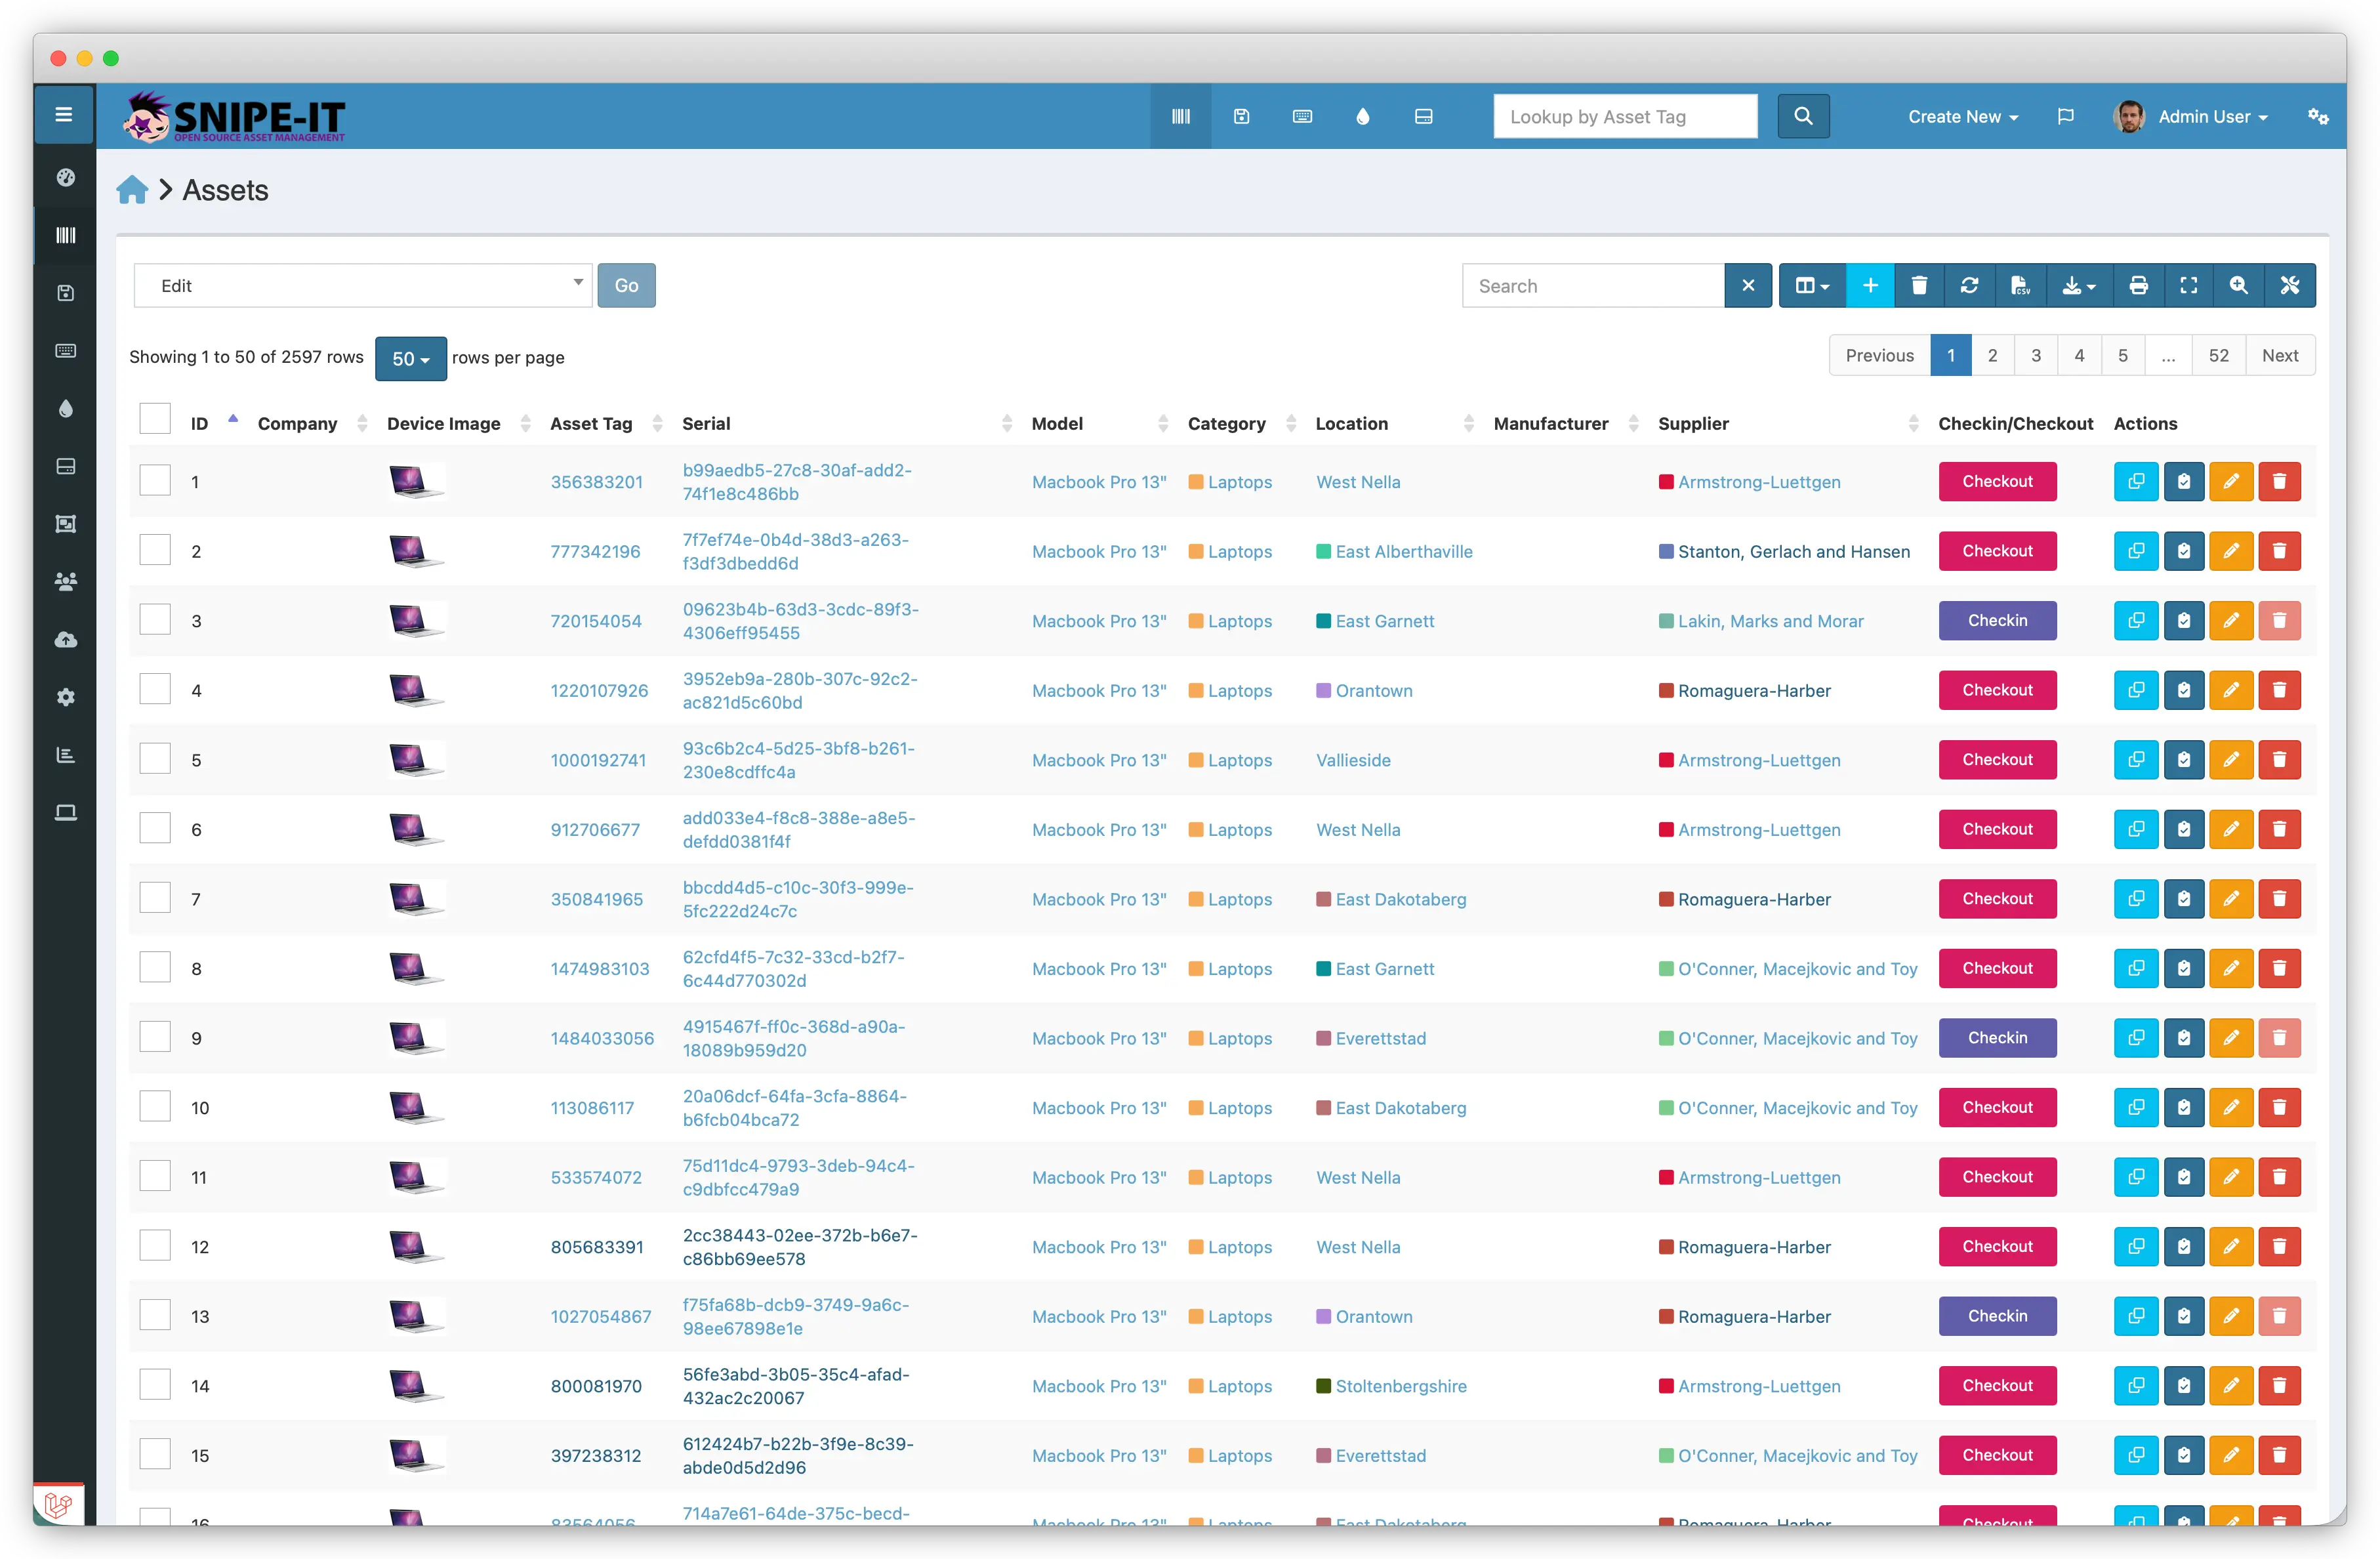Open the Create New dropdown menu

1962,117
